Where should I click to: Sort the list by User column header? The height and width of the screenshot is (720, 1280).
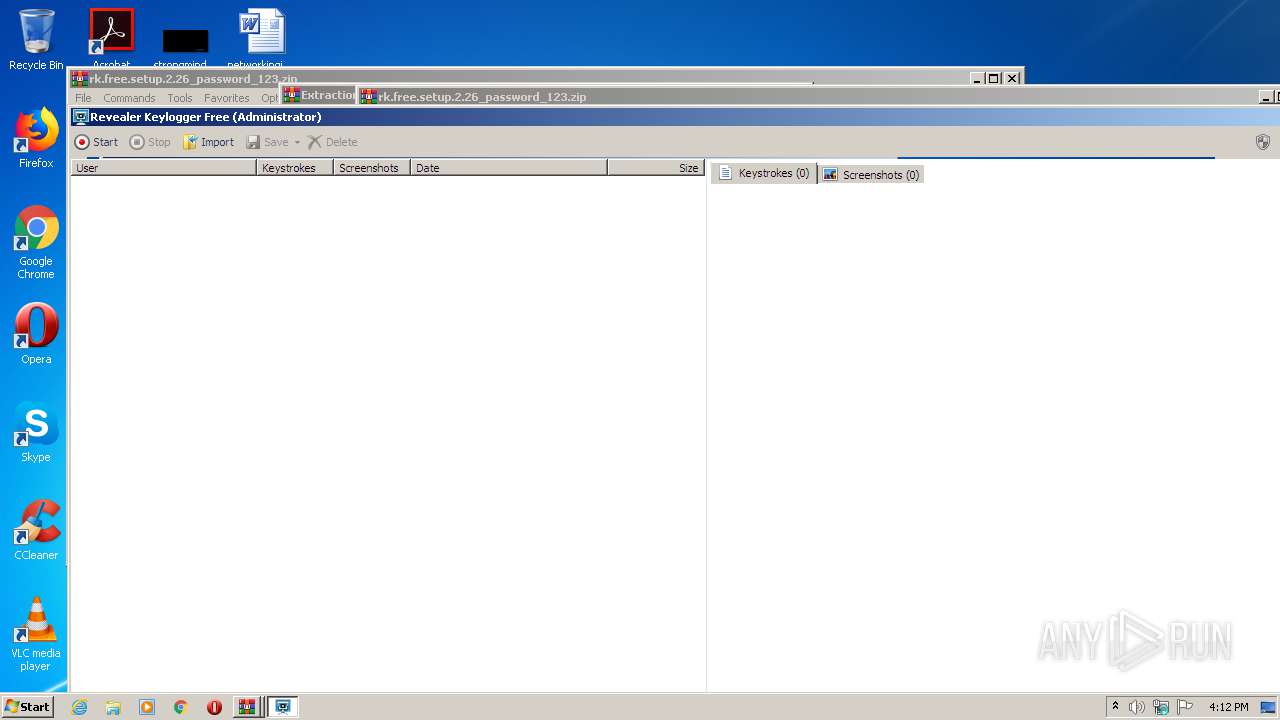[x=163, y=168]
